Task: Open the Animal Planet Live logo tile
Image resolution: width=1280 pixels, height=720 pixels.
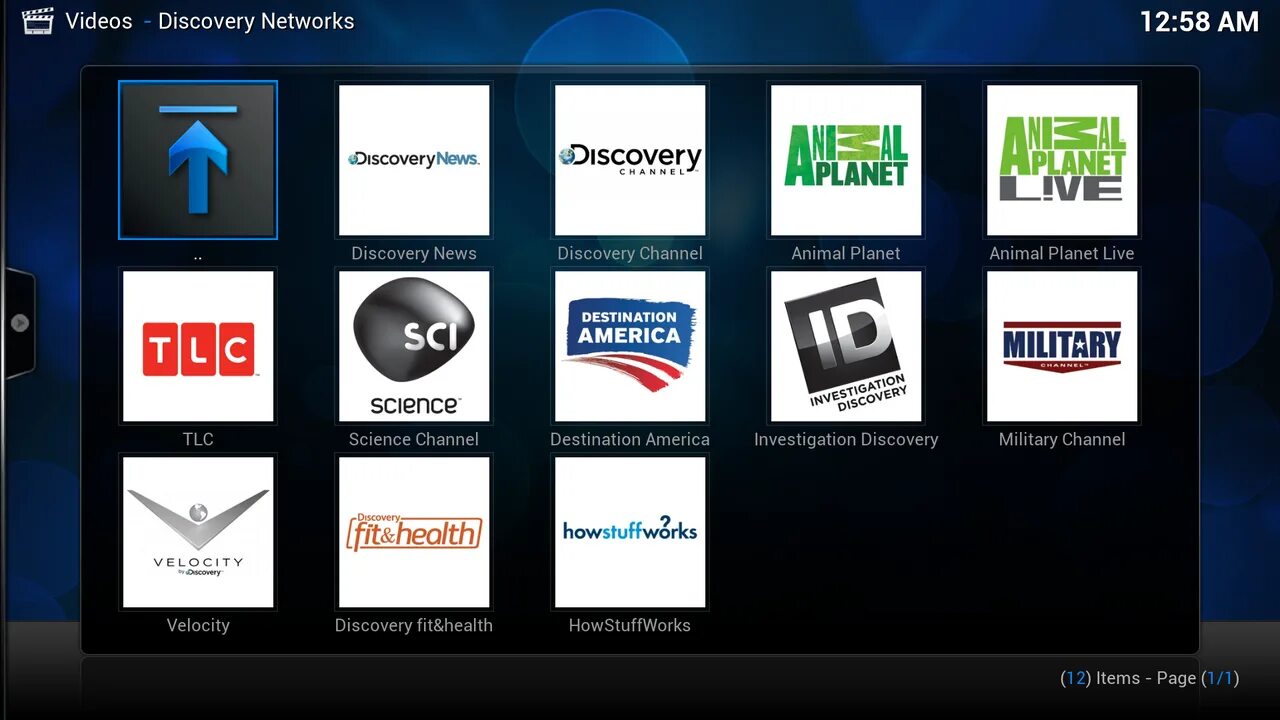Action: (x=1062, y=160)
